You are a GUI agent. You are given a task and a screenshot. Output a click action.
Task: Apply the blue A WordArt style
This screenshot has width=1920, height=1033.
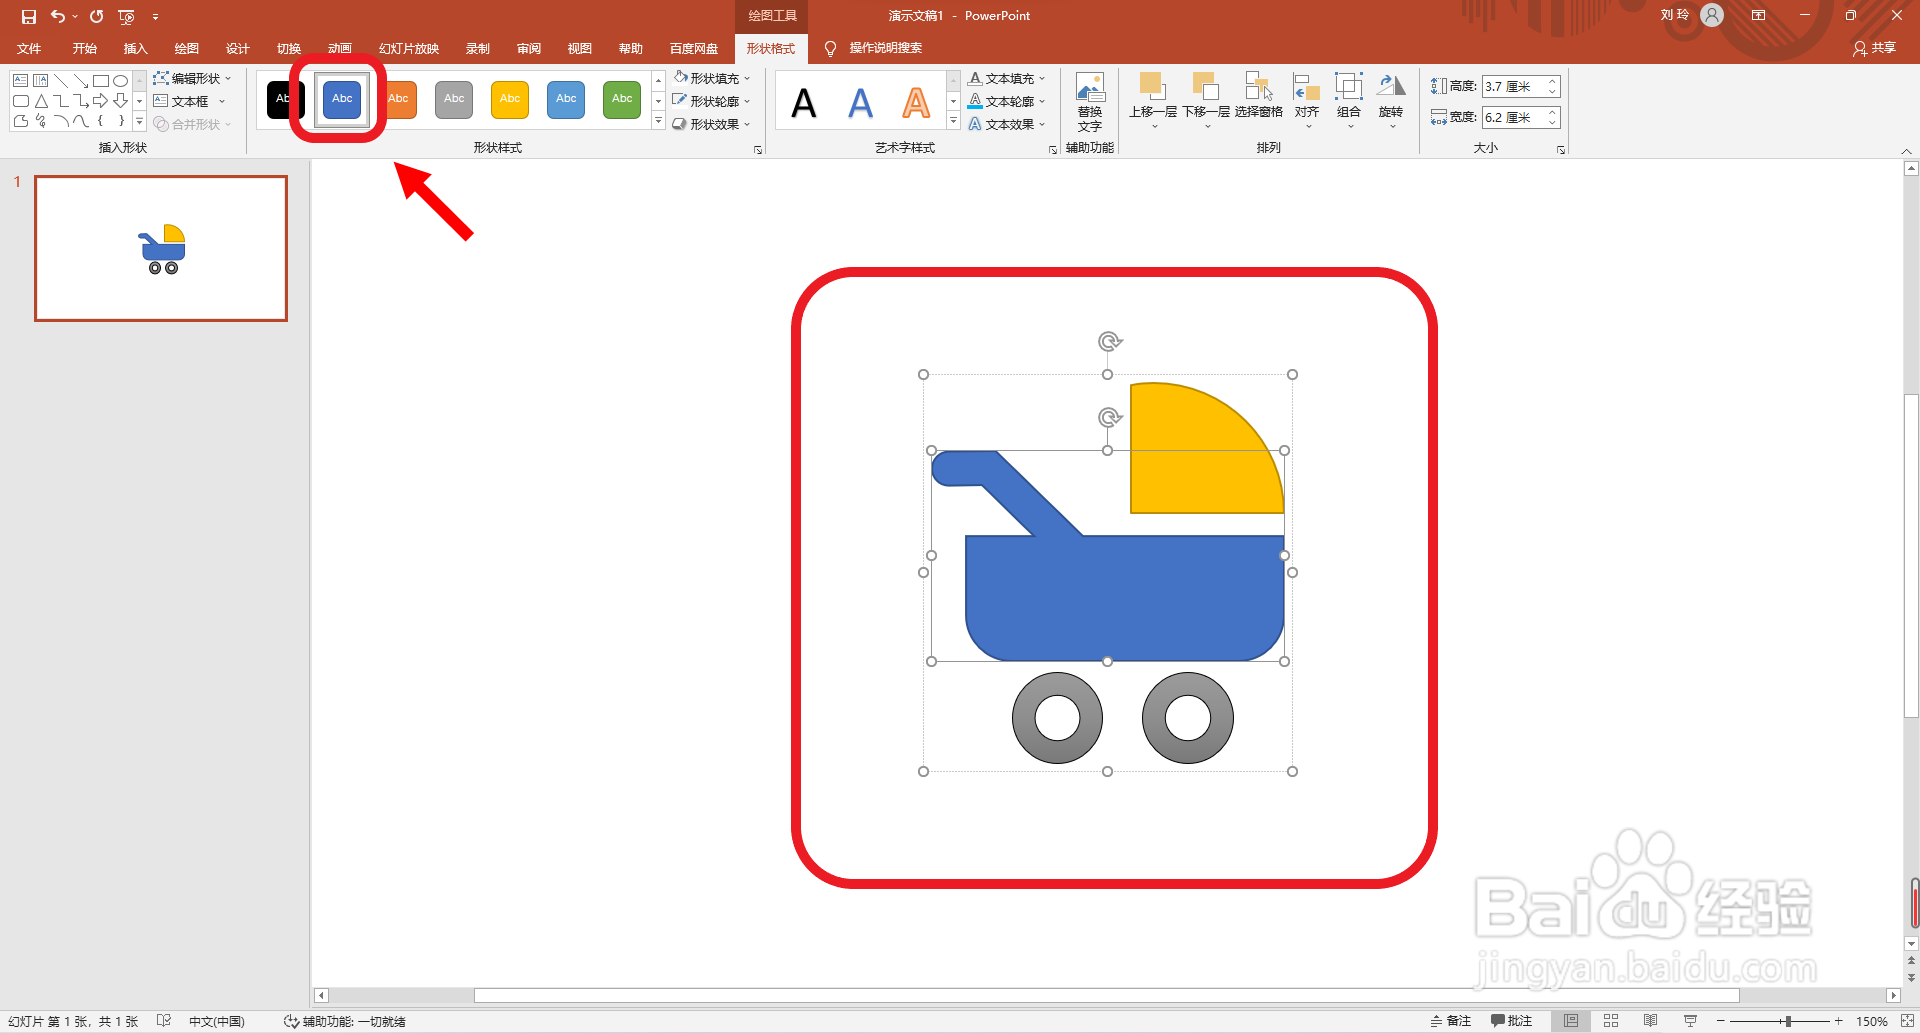860,103
